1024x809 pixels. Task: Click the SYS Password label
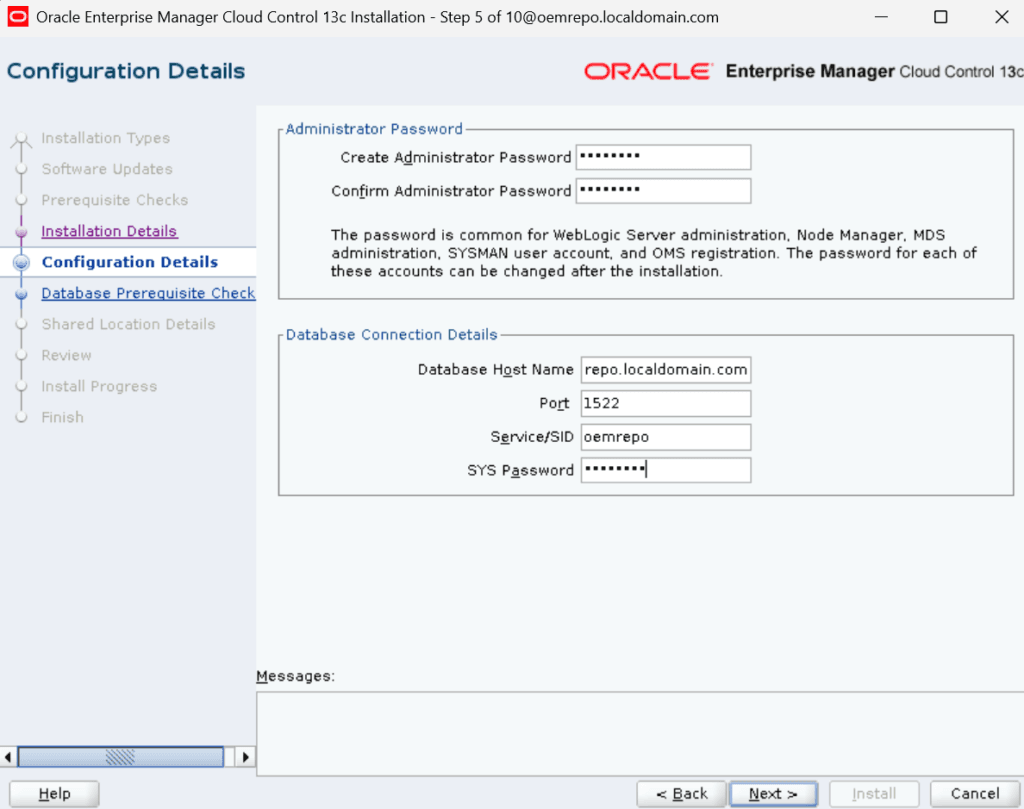click(520, 470)
